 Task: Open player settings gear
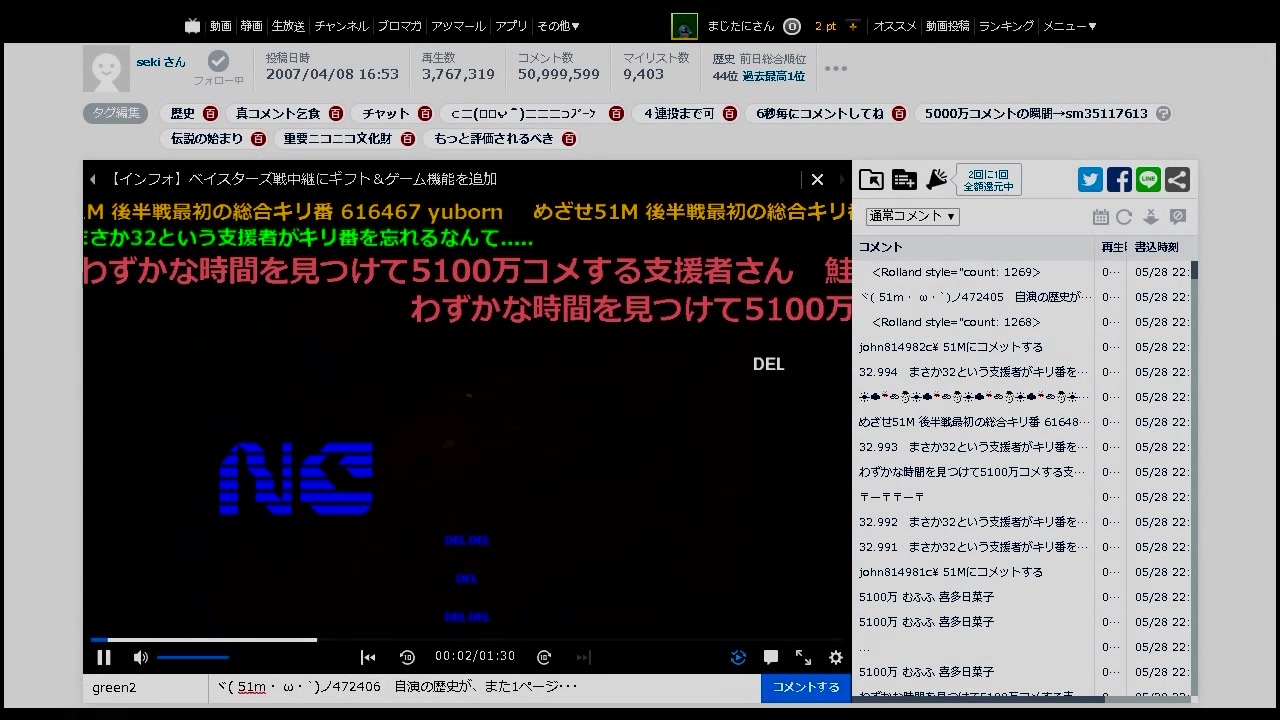coord(836,657)
